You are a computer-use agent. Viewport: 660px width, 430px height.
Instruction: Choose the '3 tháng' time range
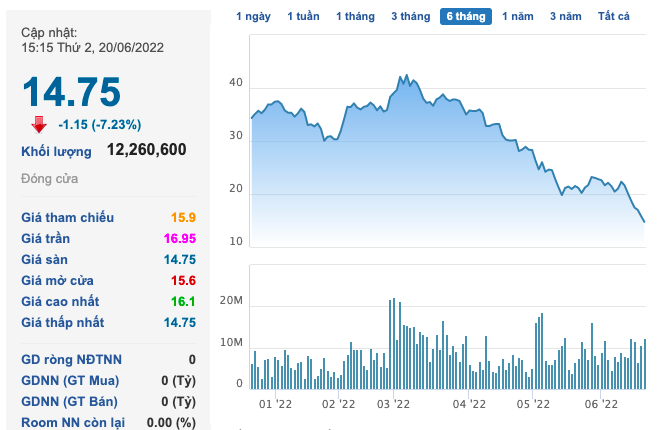click(x=410, y=16)
